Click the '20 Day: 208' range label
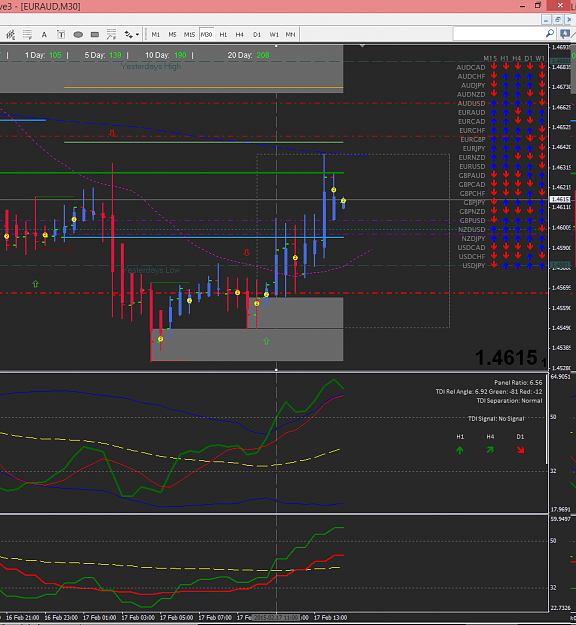The image size is (576, 625). 248,55
